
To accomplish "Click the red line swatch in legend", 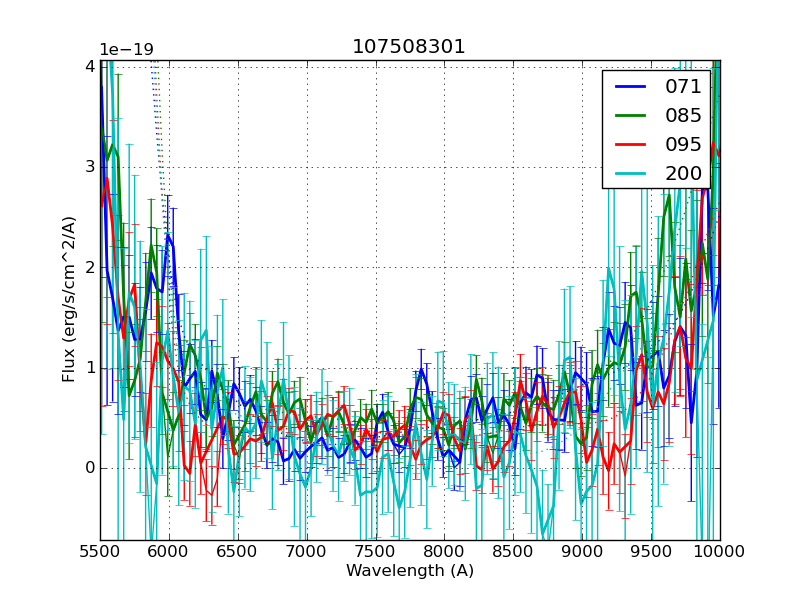I will (x=630, y=145).
